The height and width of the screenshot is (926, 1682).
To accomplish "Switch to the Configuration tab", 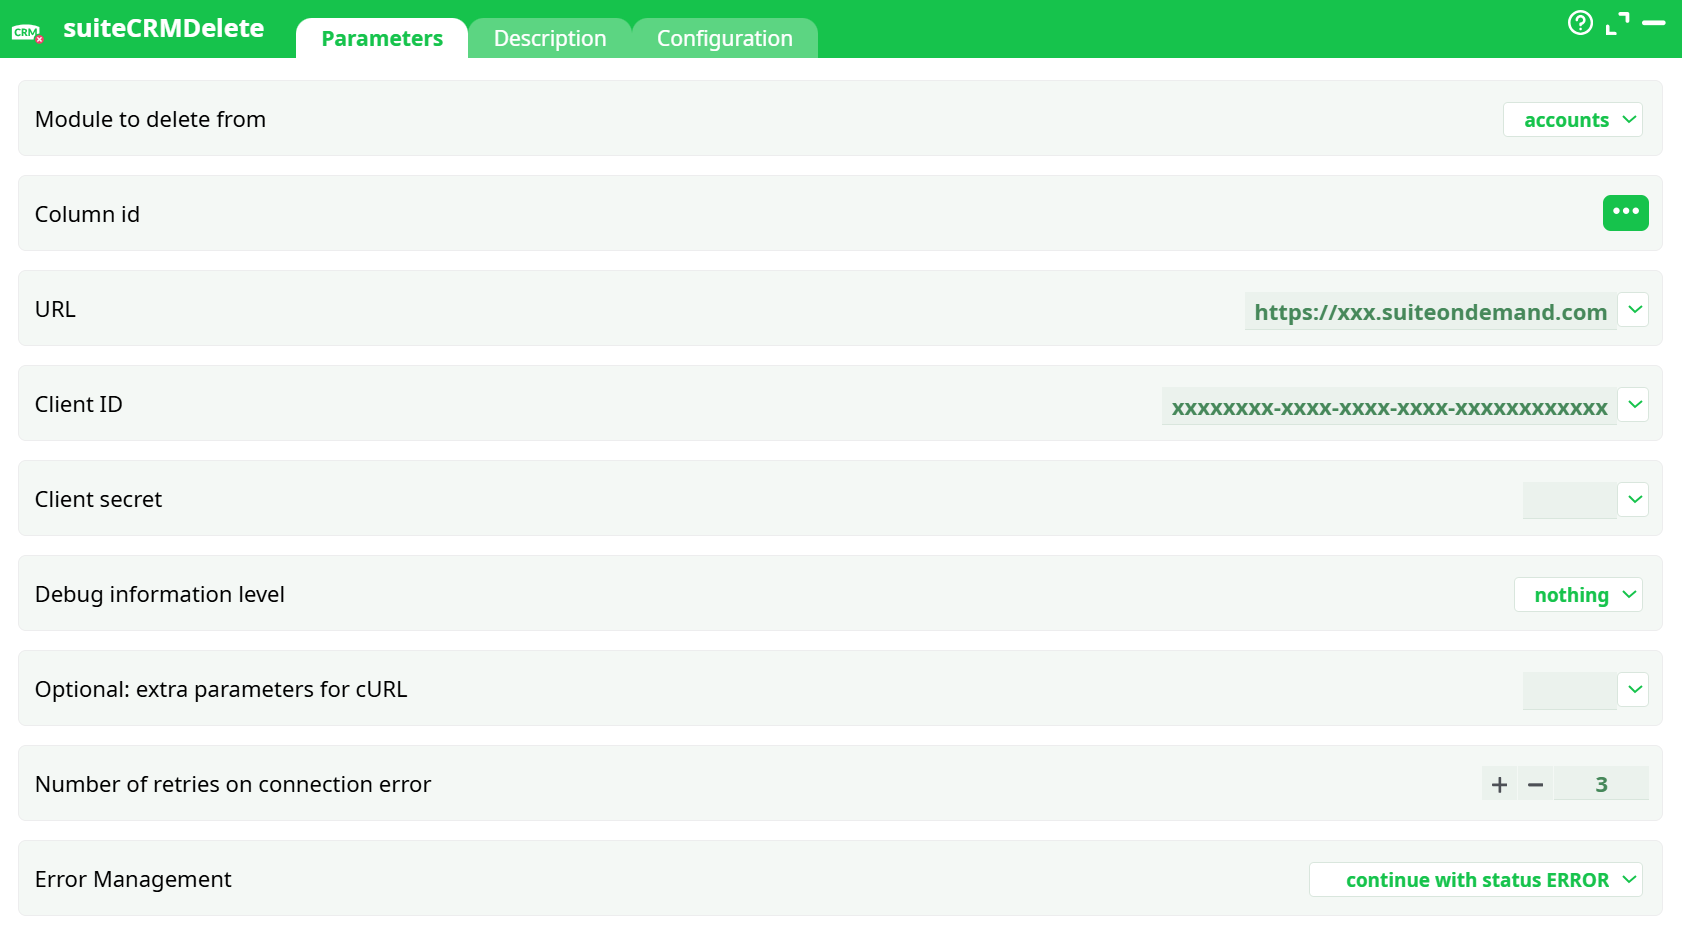I will click(x=724, y=37).
